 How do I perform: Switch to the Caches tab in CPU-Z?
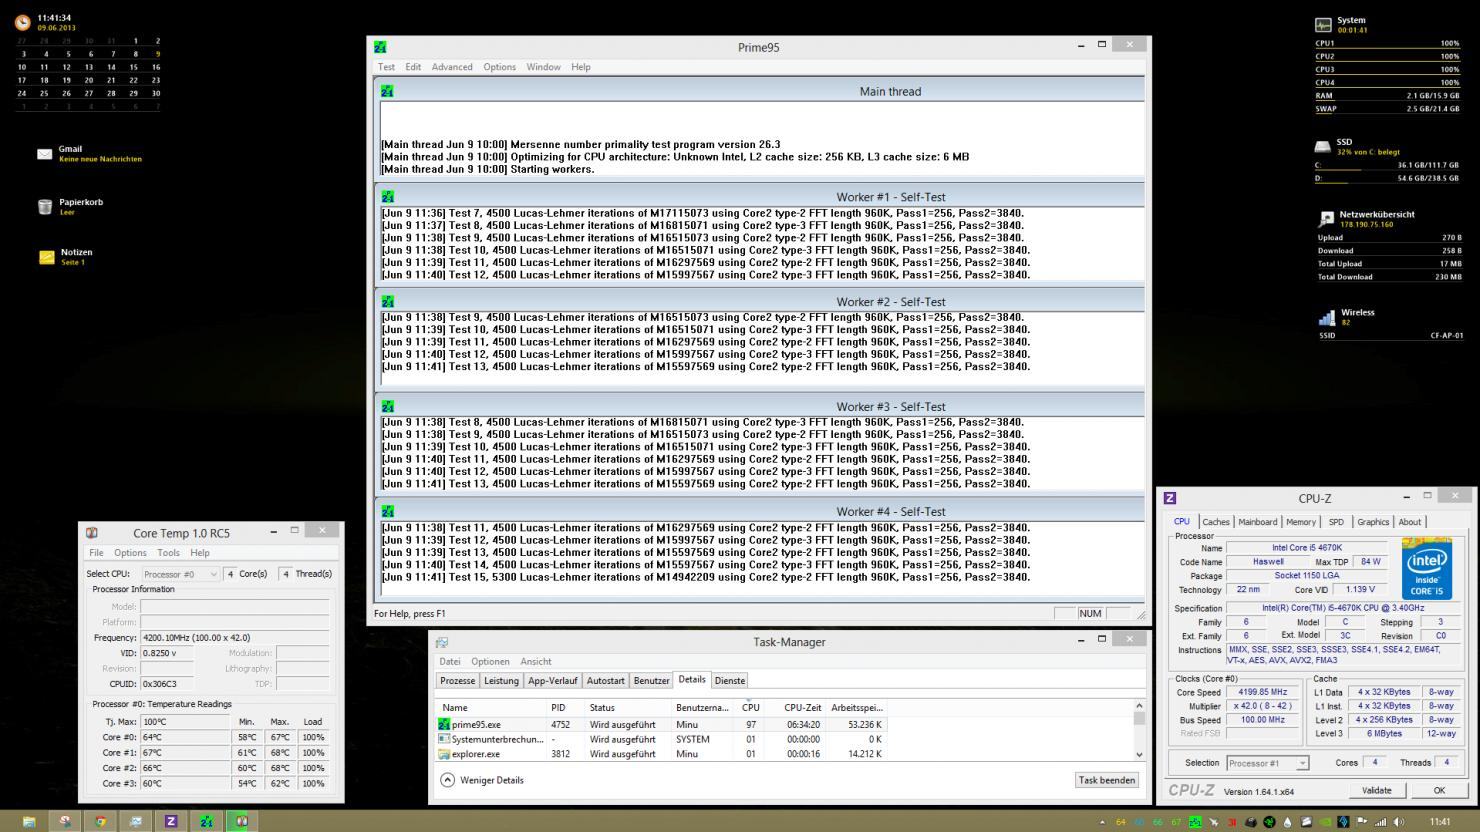pyautogui.click(x=1216, y=522)
